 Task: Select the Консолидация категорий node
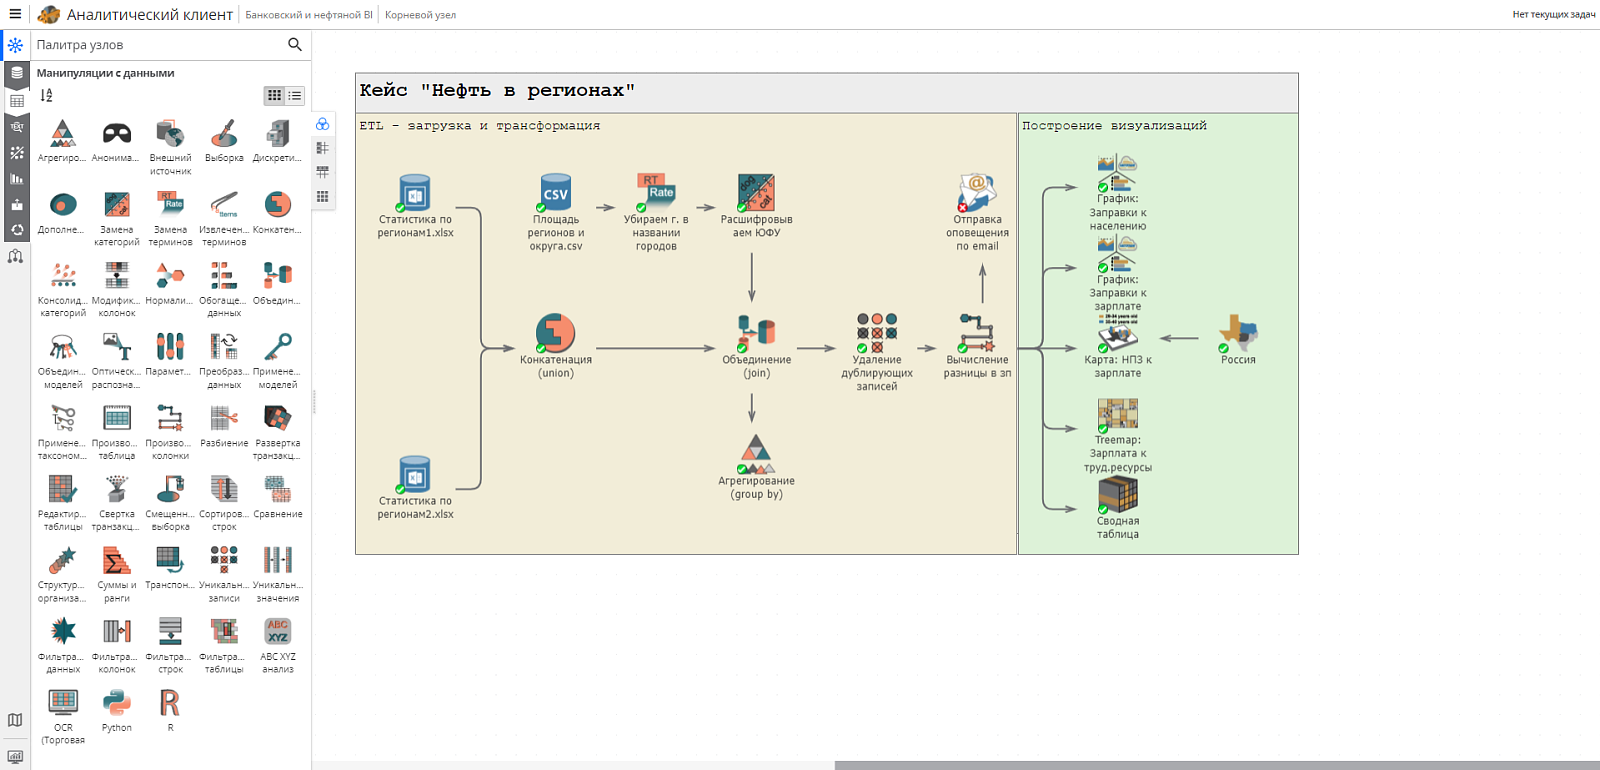(63, 276)
